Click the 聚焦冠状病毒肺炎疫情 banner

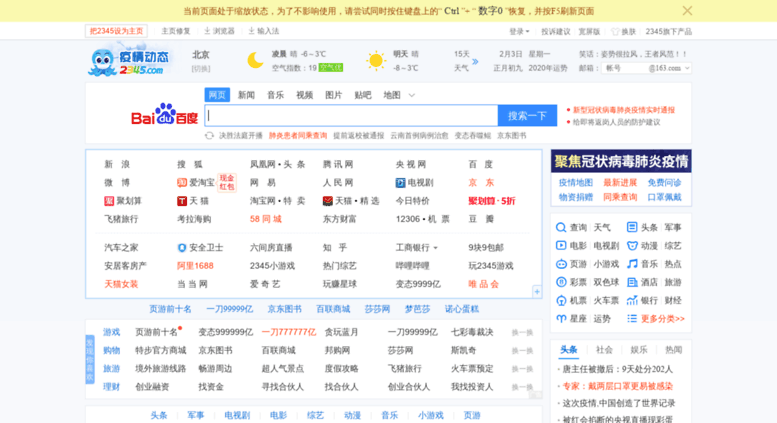(x=621, y=161)
